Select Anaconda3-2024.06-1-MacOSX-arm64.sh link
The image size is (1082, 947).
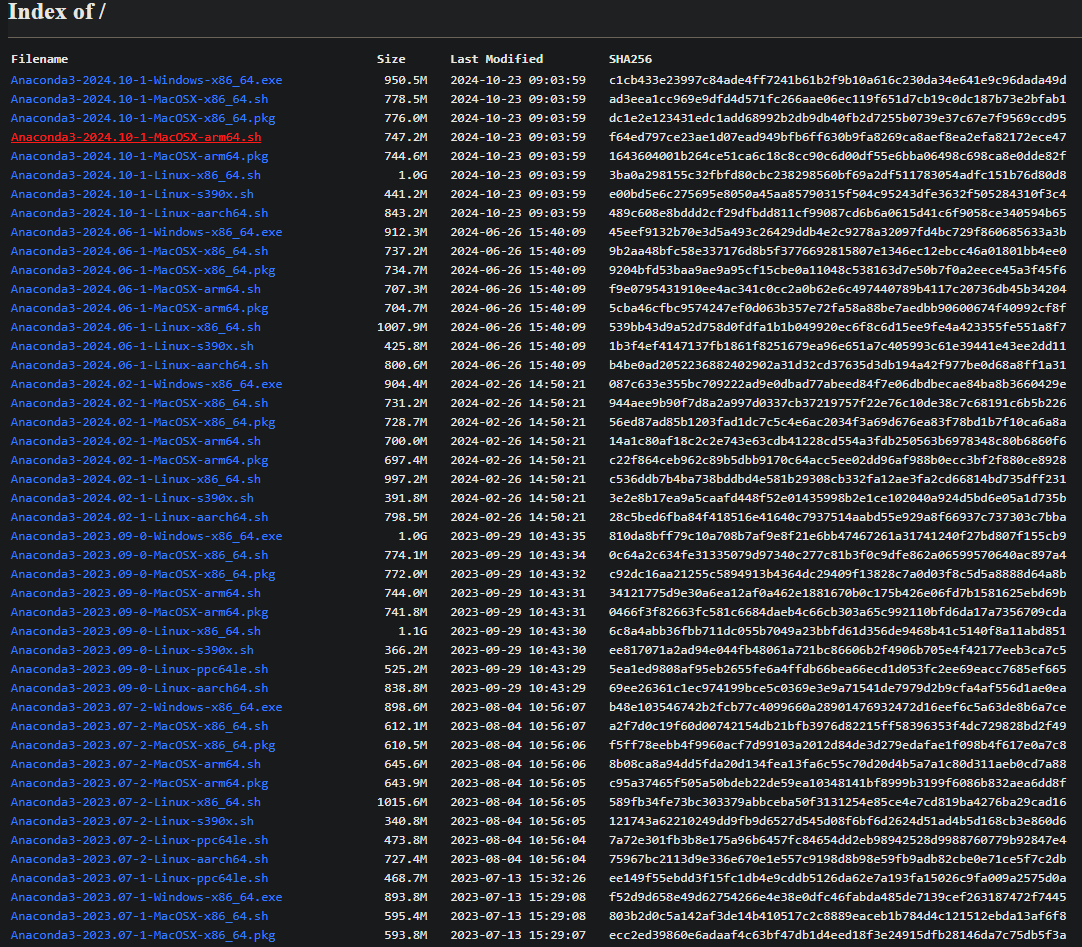pyautogui.click(x=136, y=289)
